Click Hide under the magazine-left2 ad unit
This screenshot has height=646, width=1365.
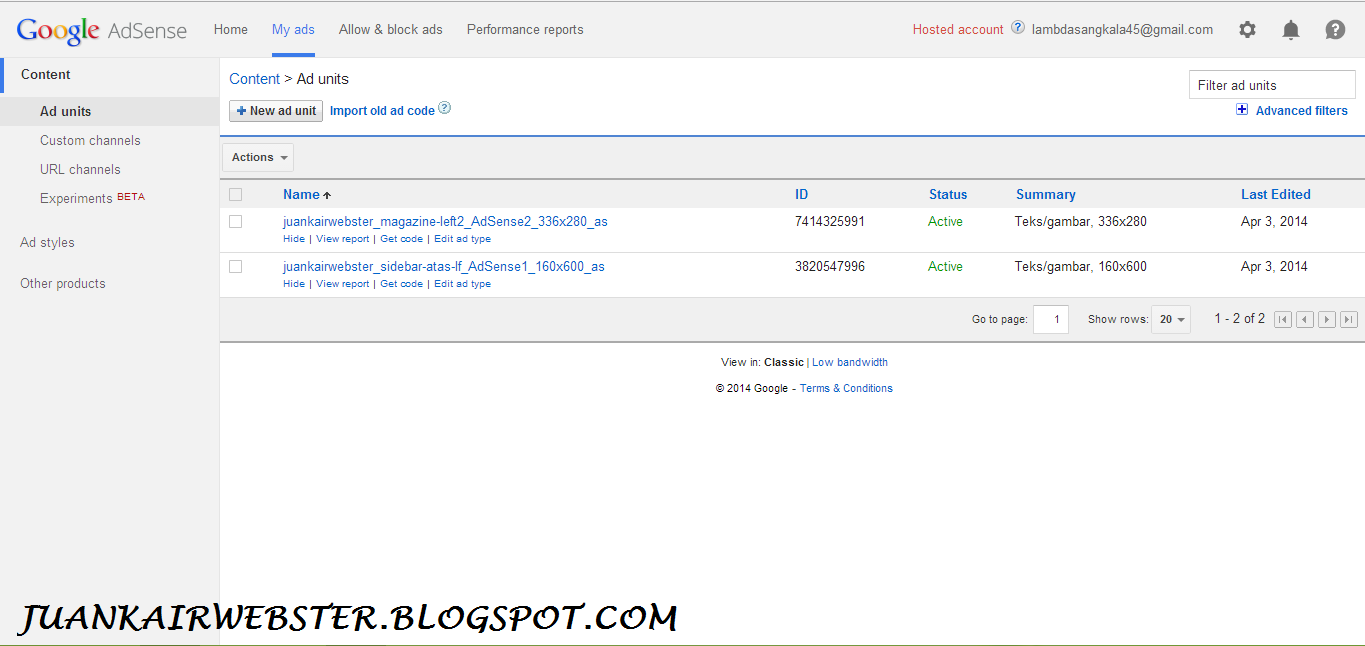(294, 239)
